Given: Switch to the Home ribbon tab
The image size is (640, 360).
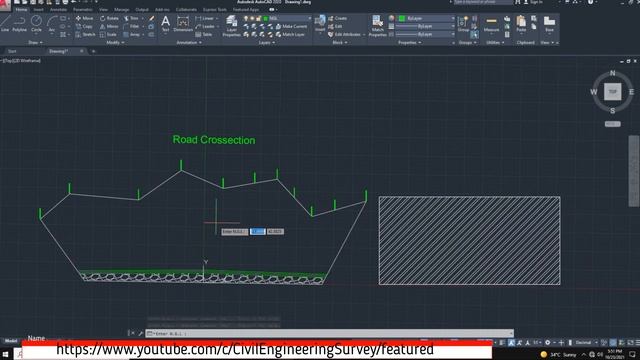Looking at the screenshot, I should pyautogui.click(x=21, y=9).
